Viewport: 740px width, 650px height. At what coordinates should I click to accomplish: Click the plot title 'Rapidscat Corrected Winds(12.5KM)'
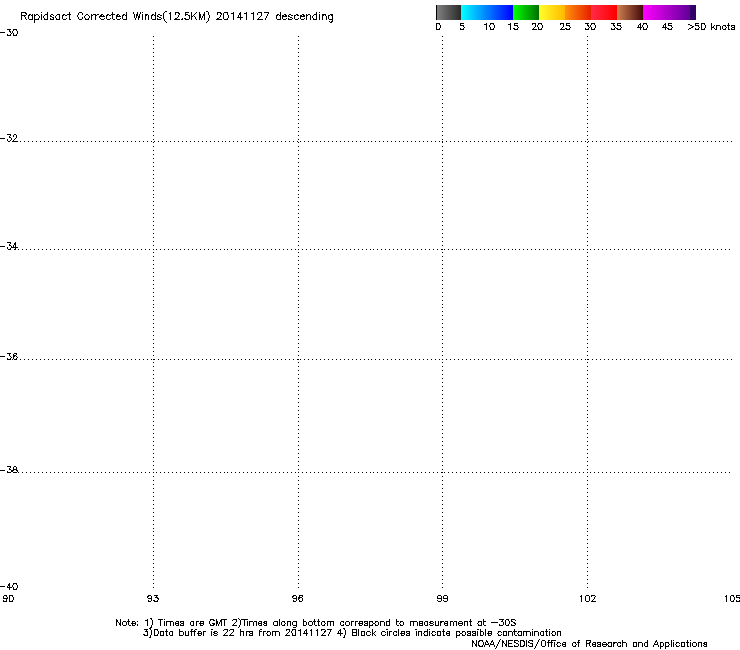click(x=115, y=17)
